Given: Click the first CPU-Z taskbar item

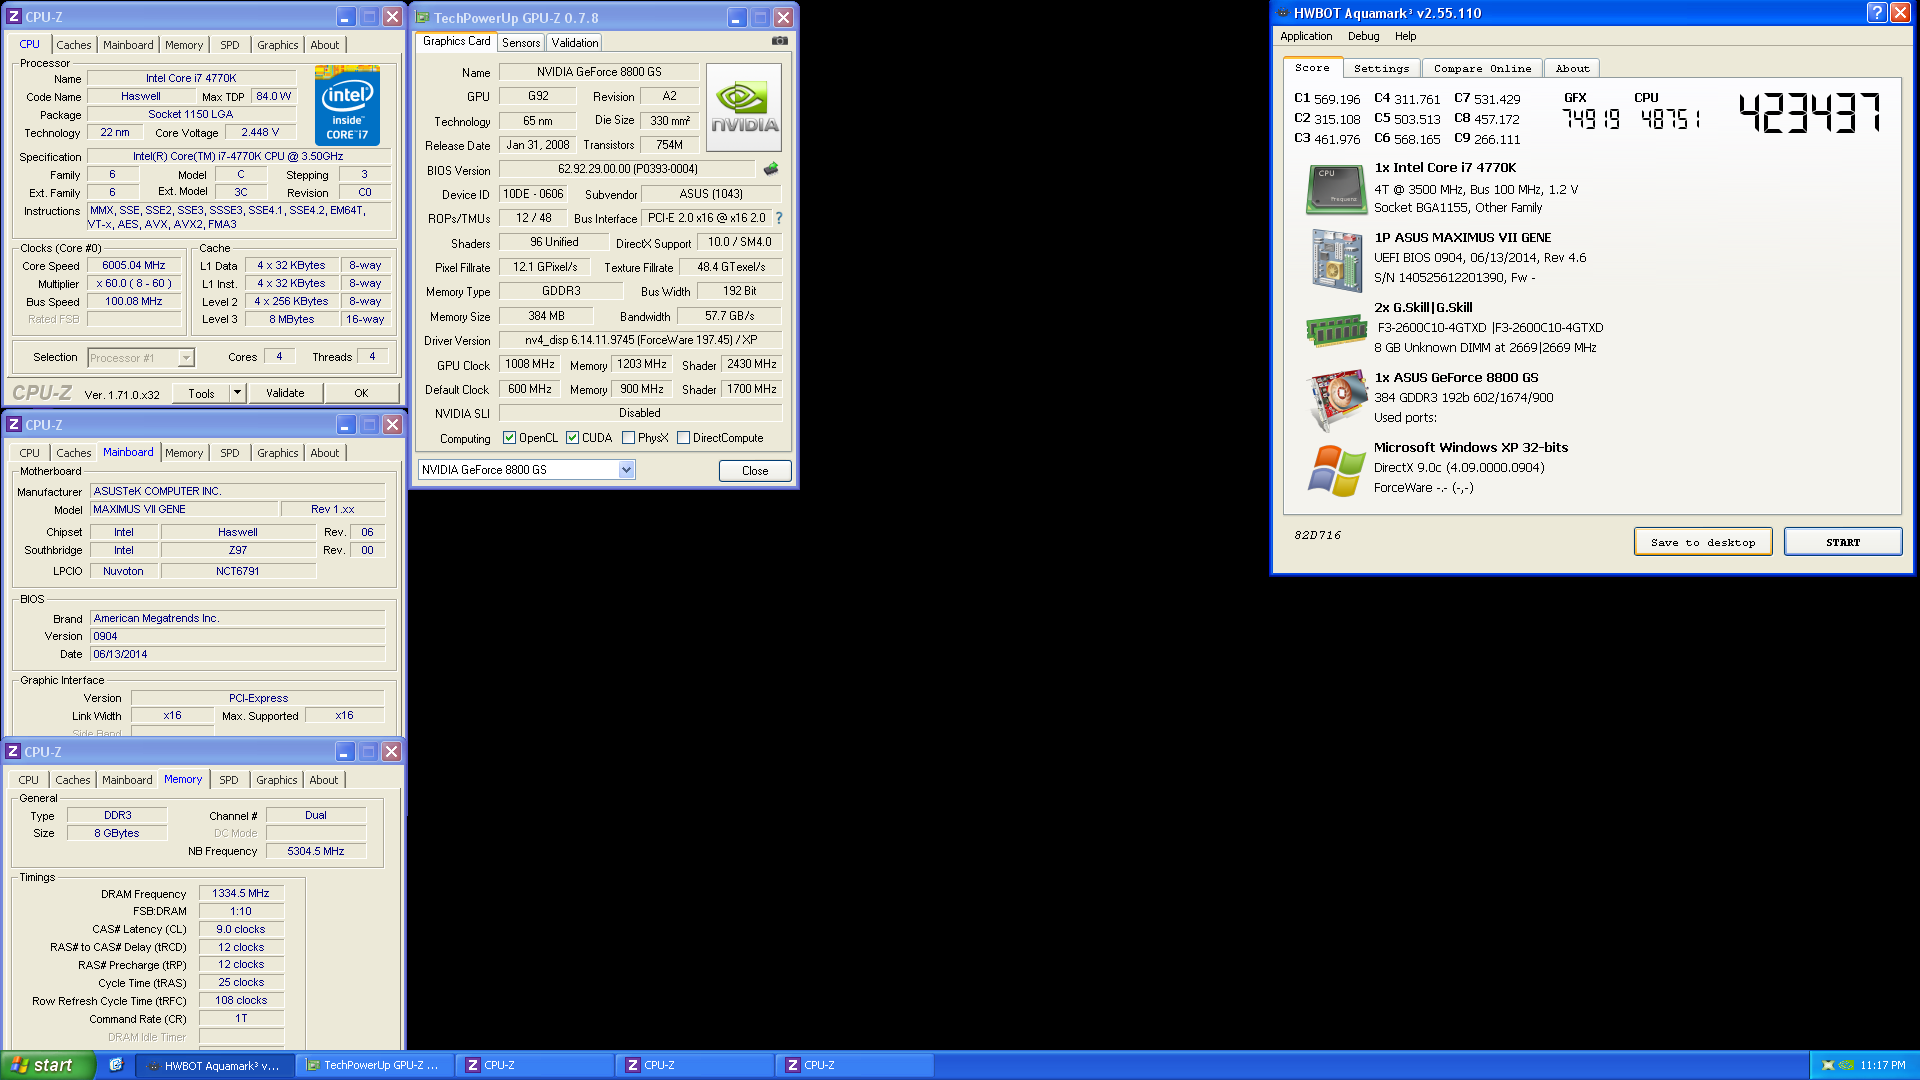Looking at the screenshot, I should (x=534, y=1065).
